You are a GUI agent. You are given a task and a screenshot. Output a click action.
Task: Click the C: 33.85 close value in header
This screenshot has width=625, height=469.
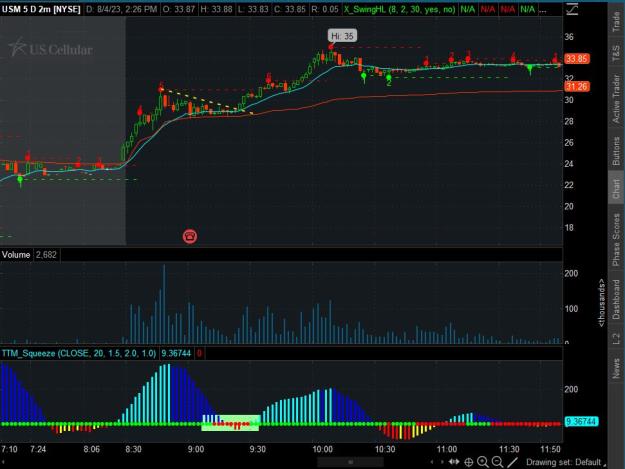pos(290,9)
